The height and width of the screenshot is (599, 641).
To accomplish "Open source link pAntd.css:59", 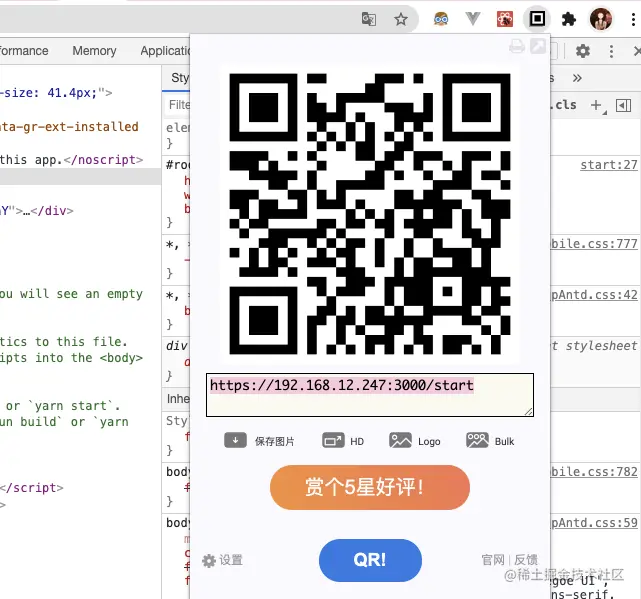I will point(594,523).
